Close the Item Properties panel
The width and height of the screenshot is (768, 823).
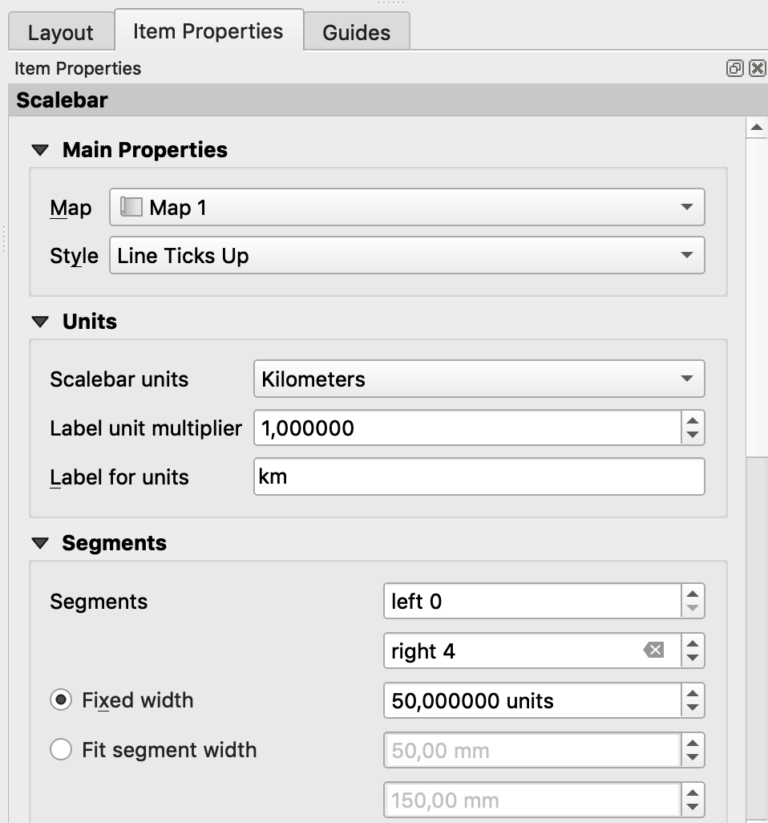[757, 68]
